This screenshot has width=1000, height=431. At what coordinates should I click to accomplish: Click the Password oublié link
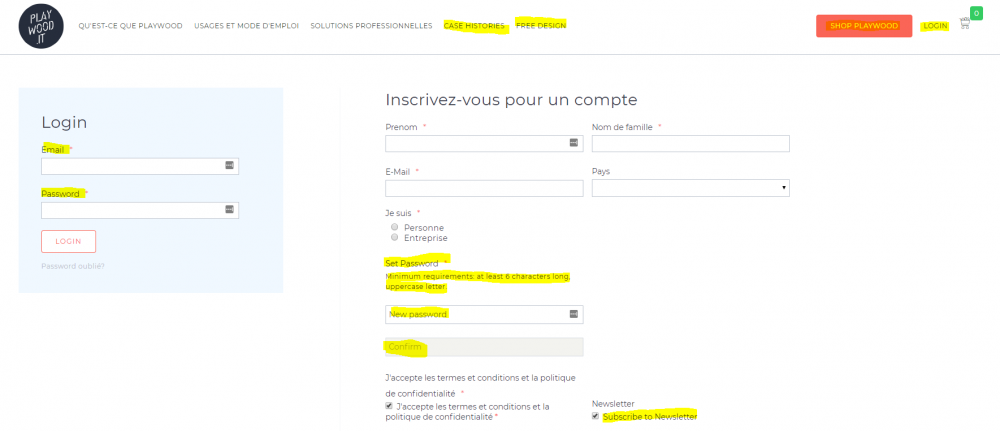tap(72, 266)
